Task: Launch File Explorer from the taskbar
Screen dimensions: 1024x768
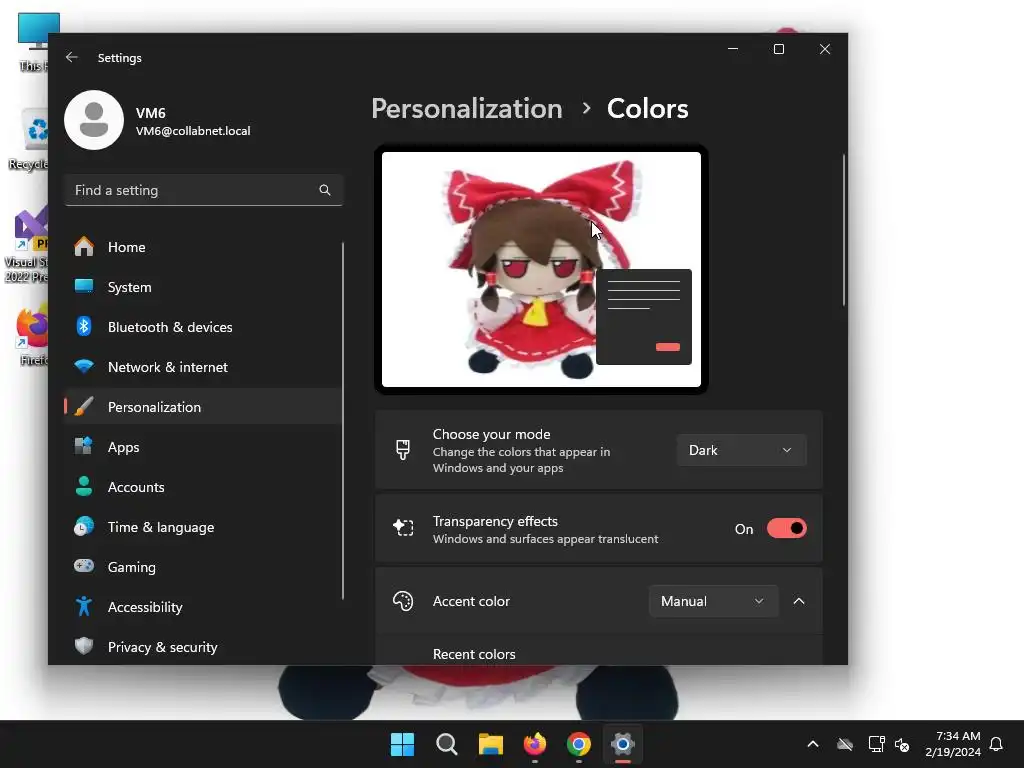Action: tap(490, 744)
